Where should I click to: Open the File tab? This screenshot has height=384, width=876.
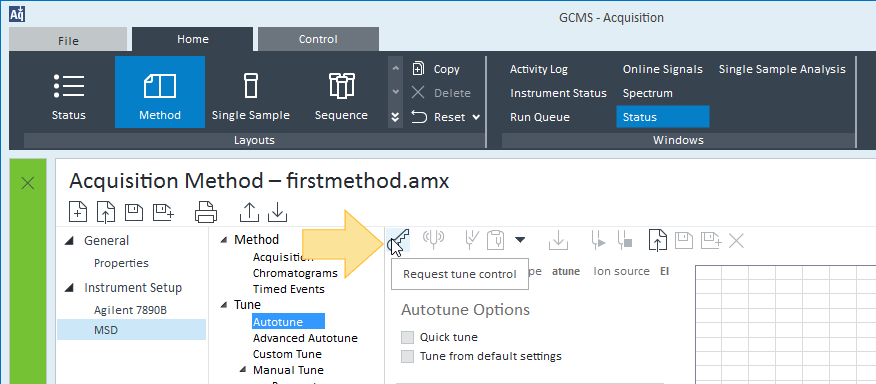pos(68,40)
